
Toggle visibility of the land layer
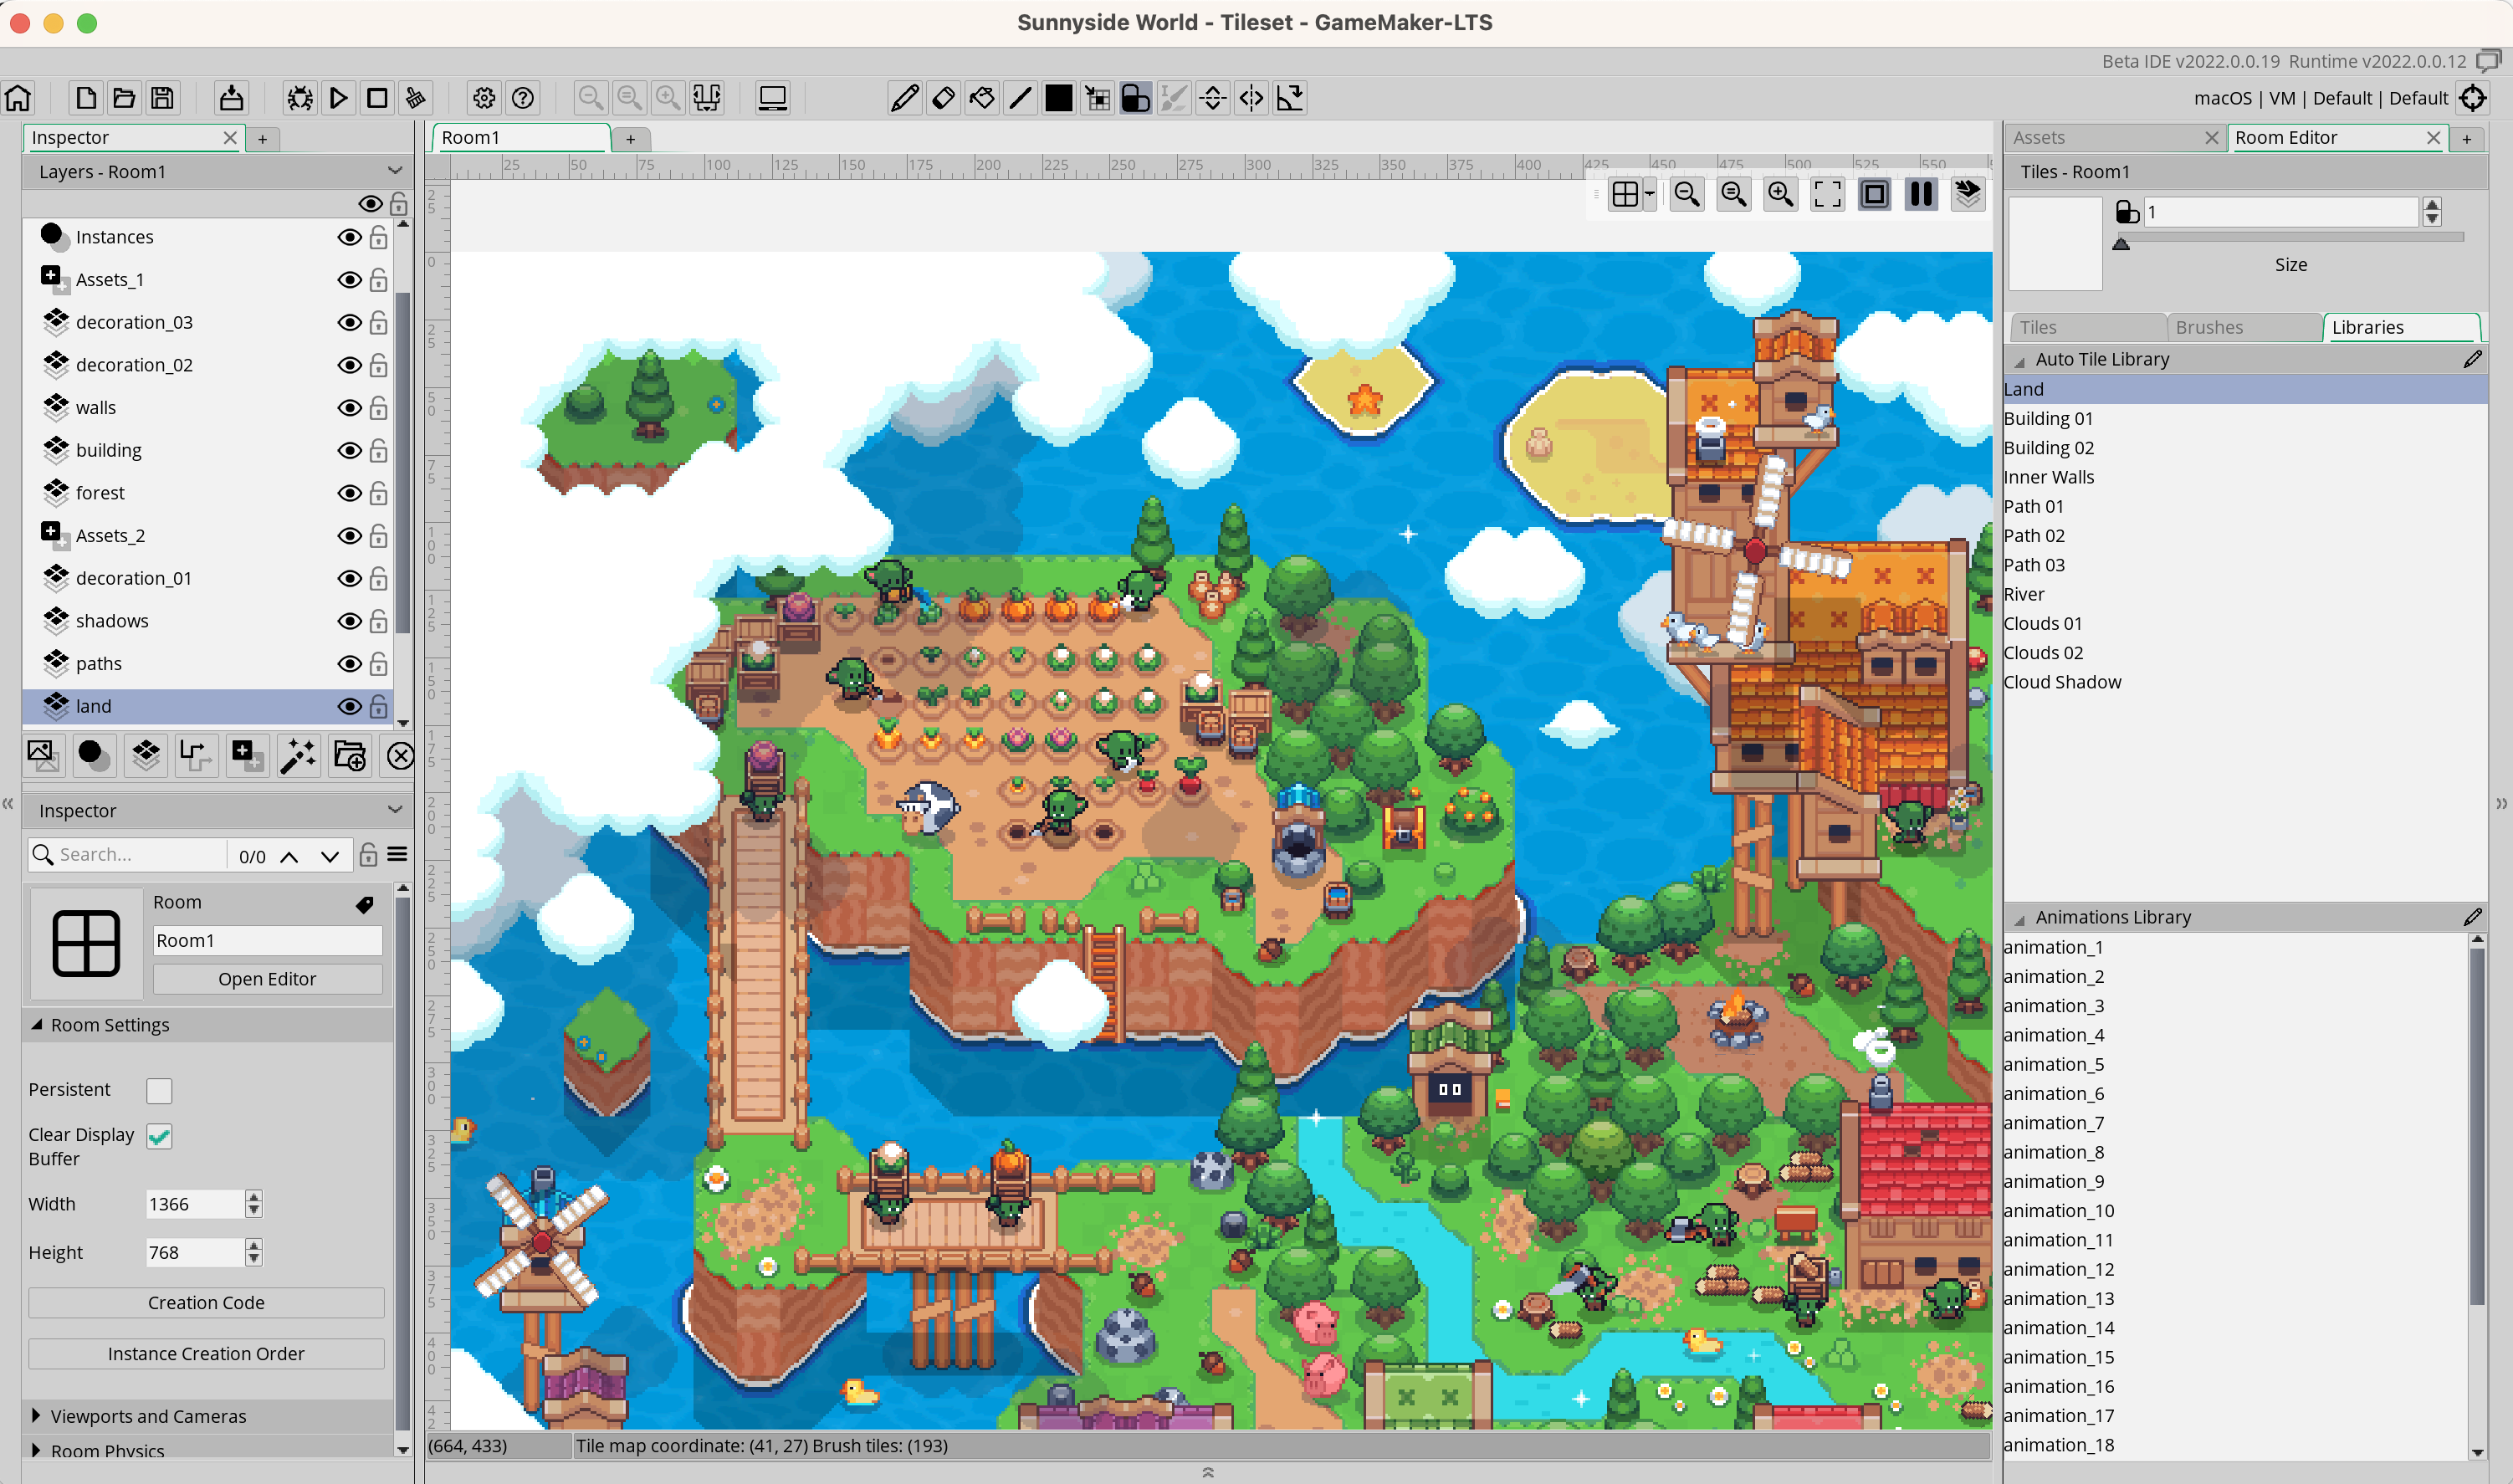[x=349, y=706]
